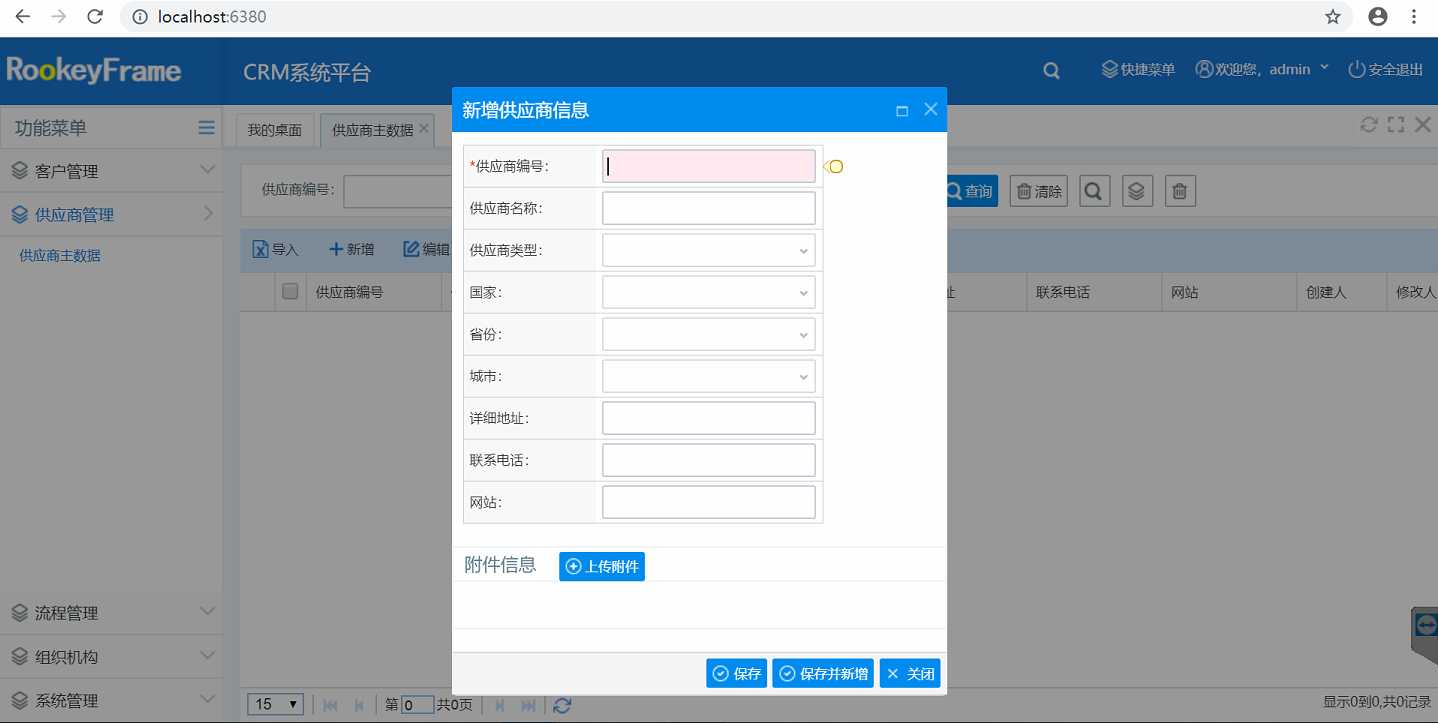1438x723 pixels.
Task: Click the RookeyFrame logo
Action: (94, 70)
